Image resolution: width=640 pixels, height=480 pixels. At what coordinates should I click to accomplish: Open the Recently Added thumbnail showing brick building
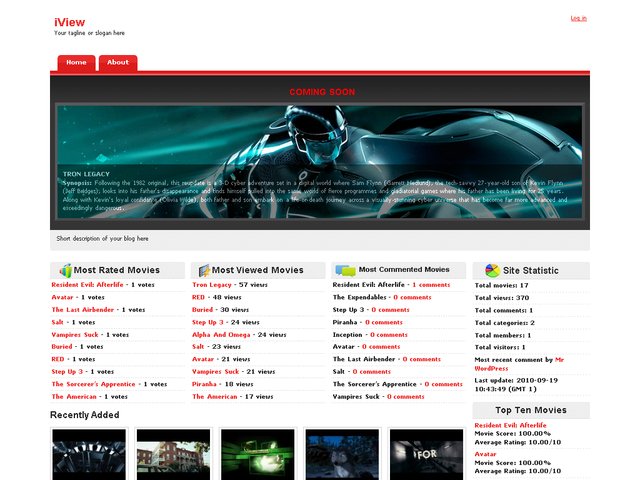point(173,454)
